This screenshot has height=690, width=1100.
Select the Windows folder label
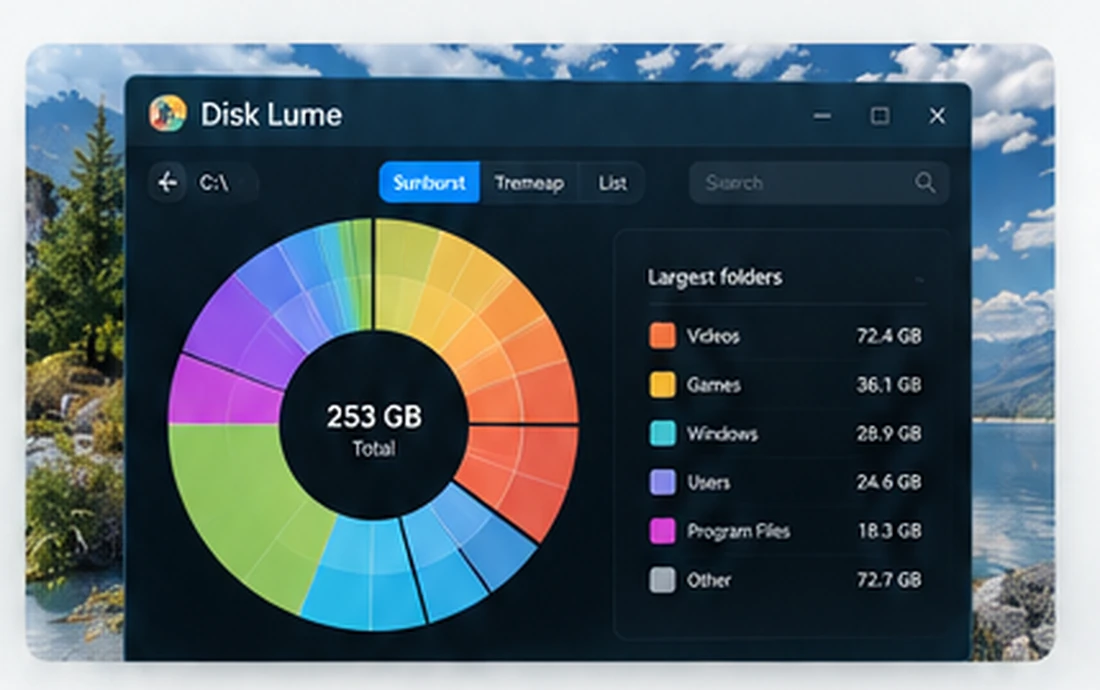tap(722, 433)
